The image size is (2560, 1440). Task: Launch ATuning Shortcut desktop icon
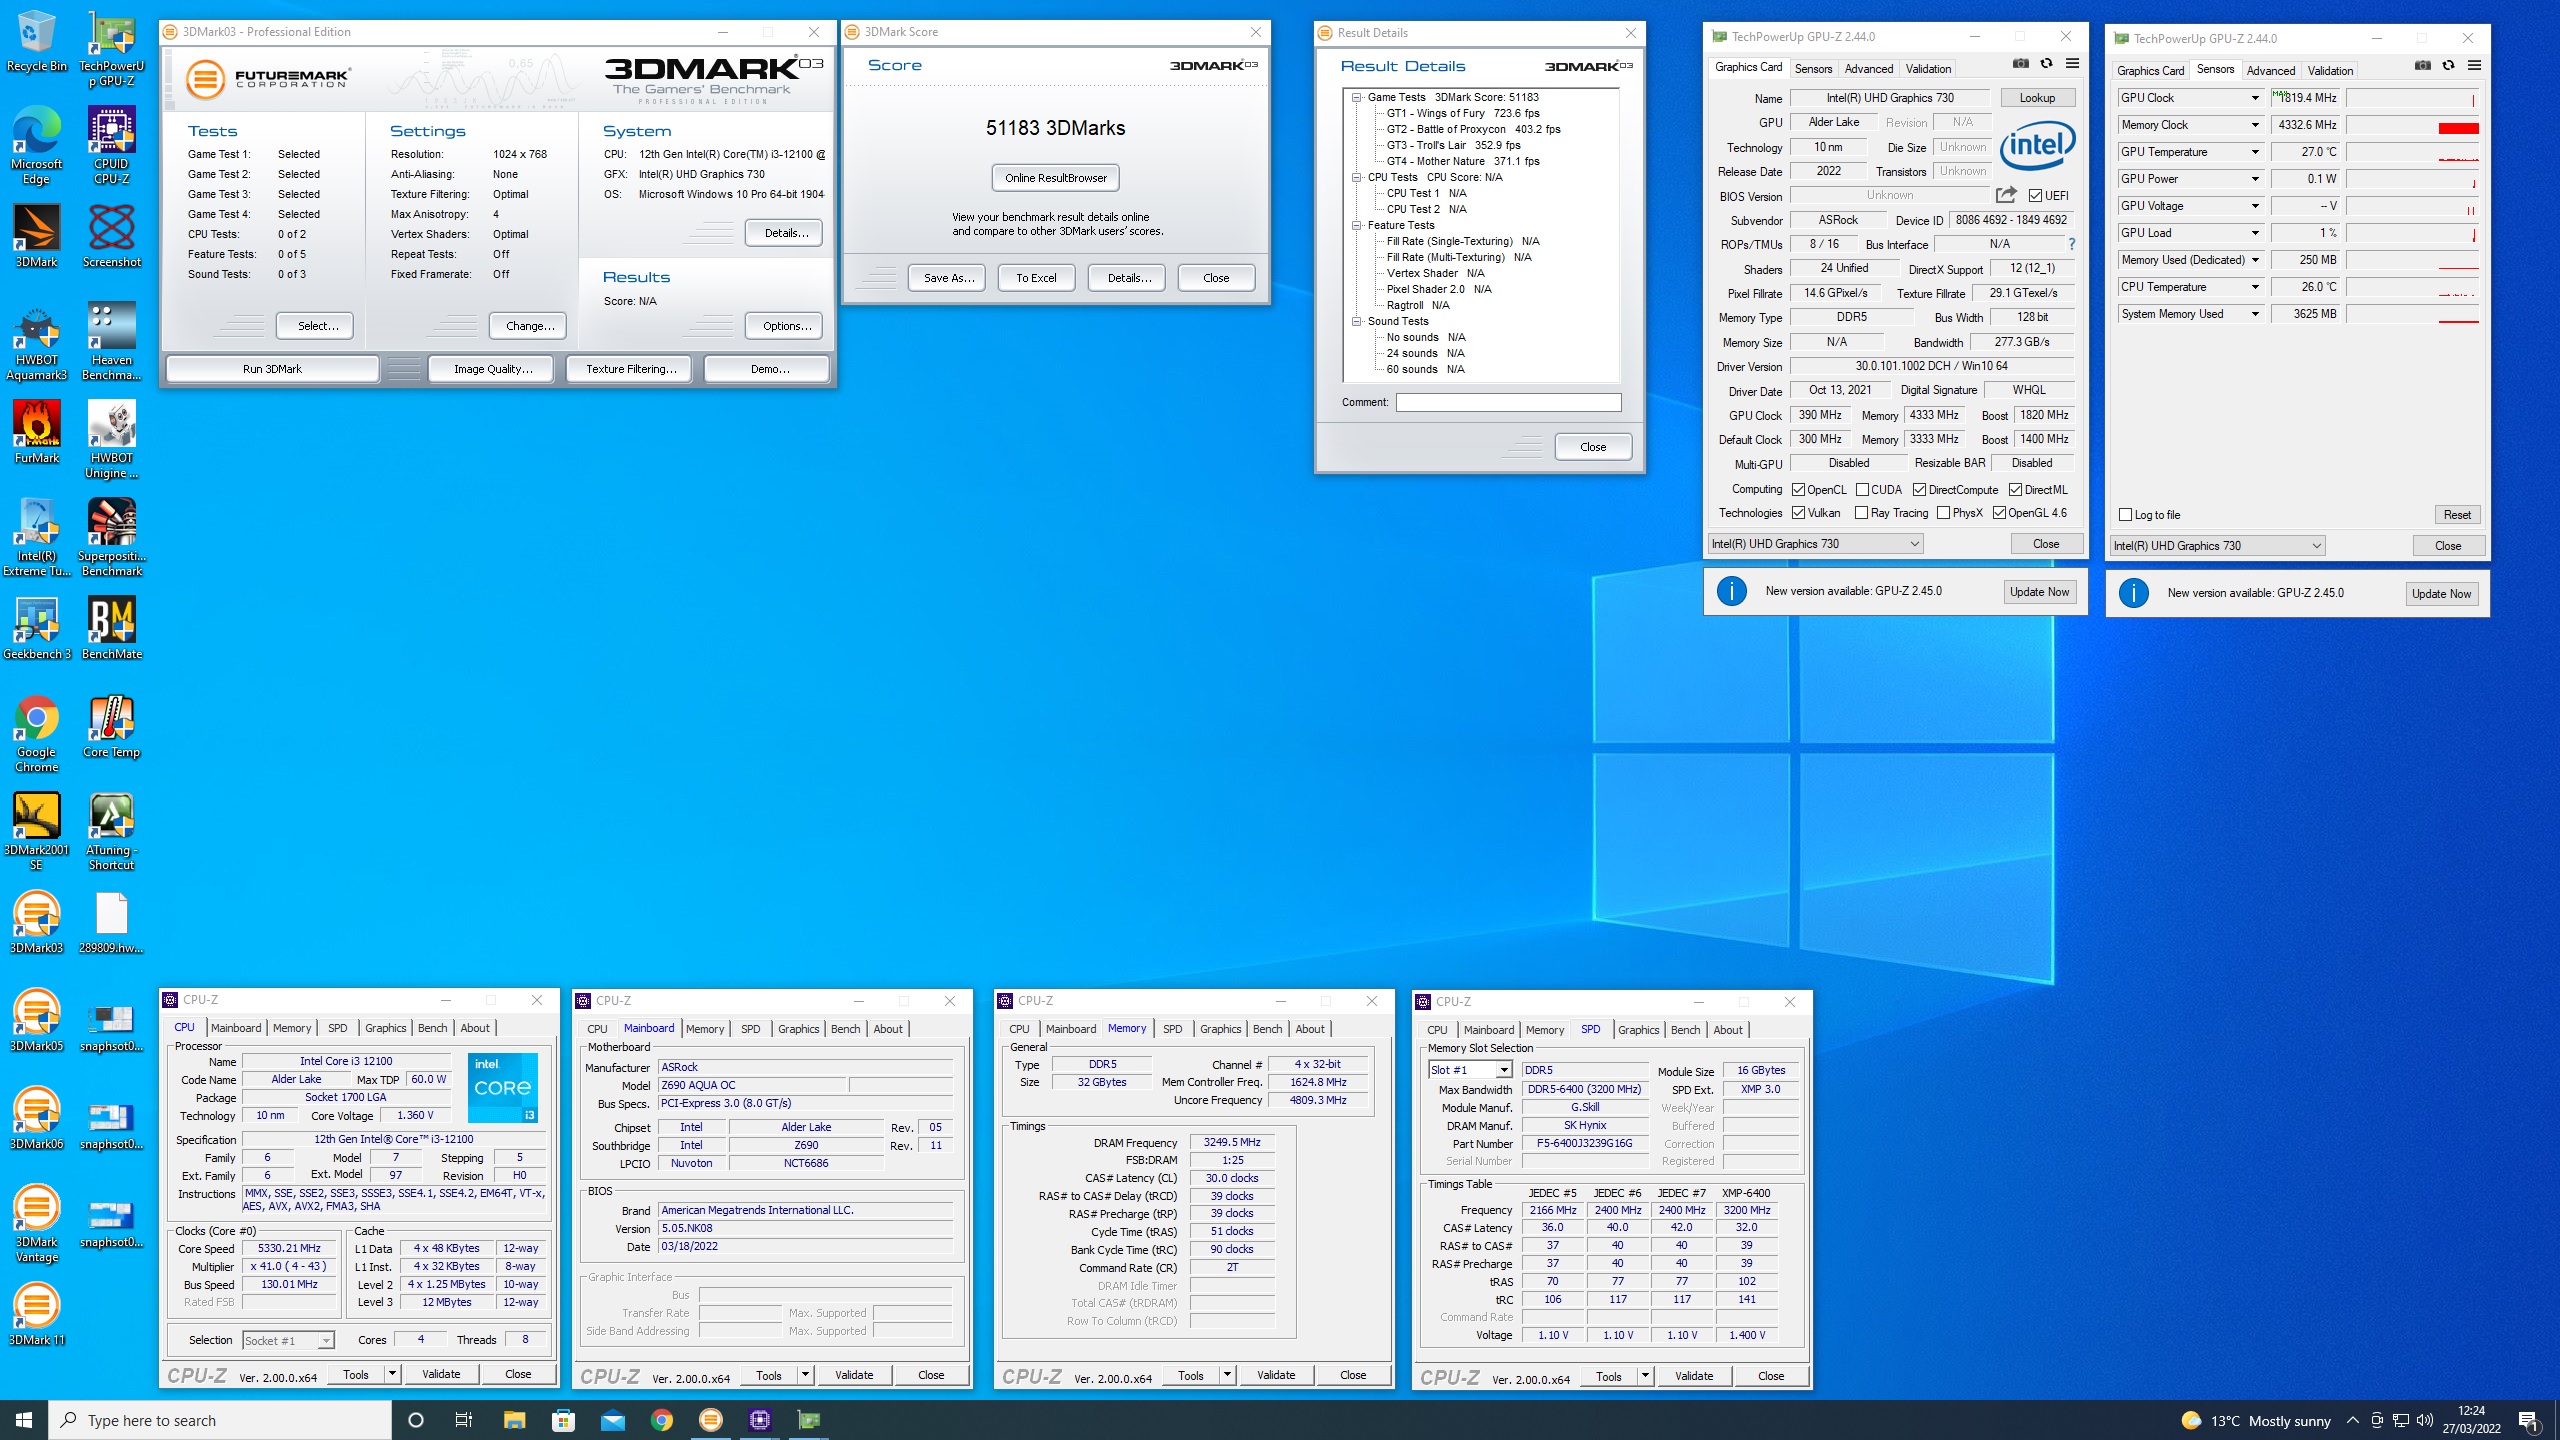[x=111, y=832]
